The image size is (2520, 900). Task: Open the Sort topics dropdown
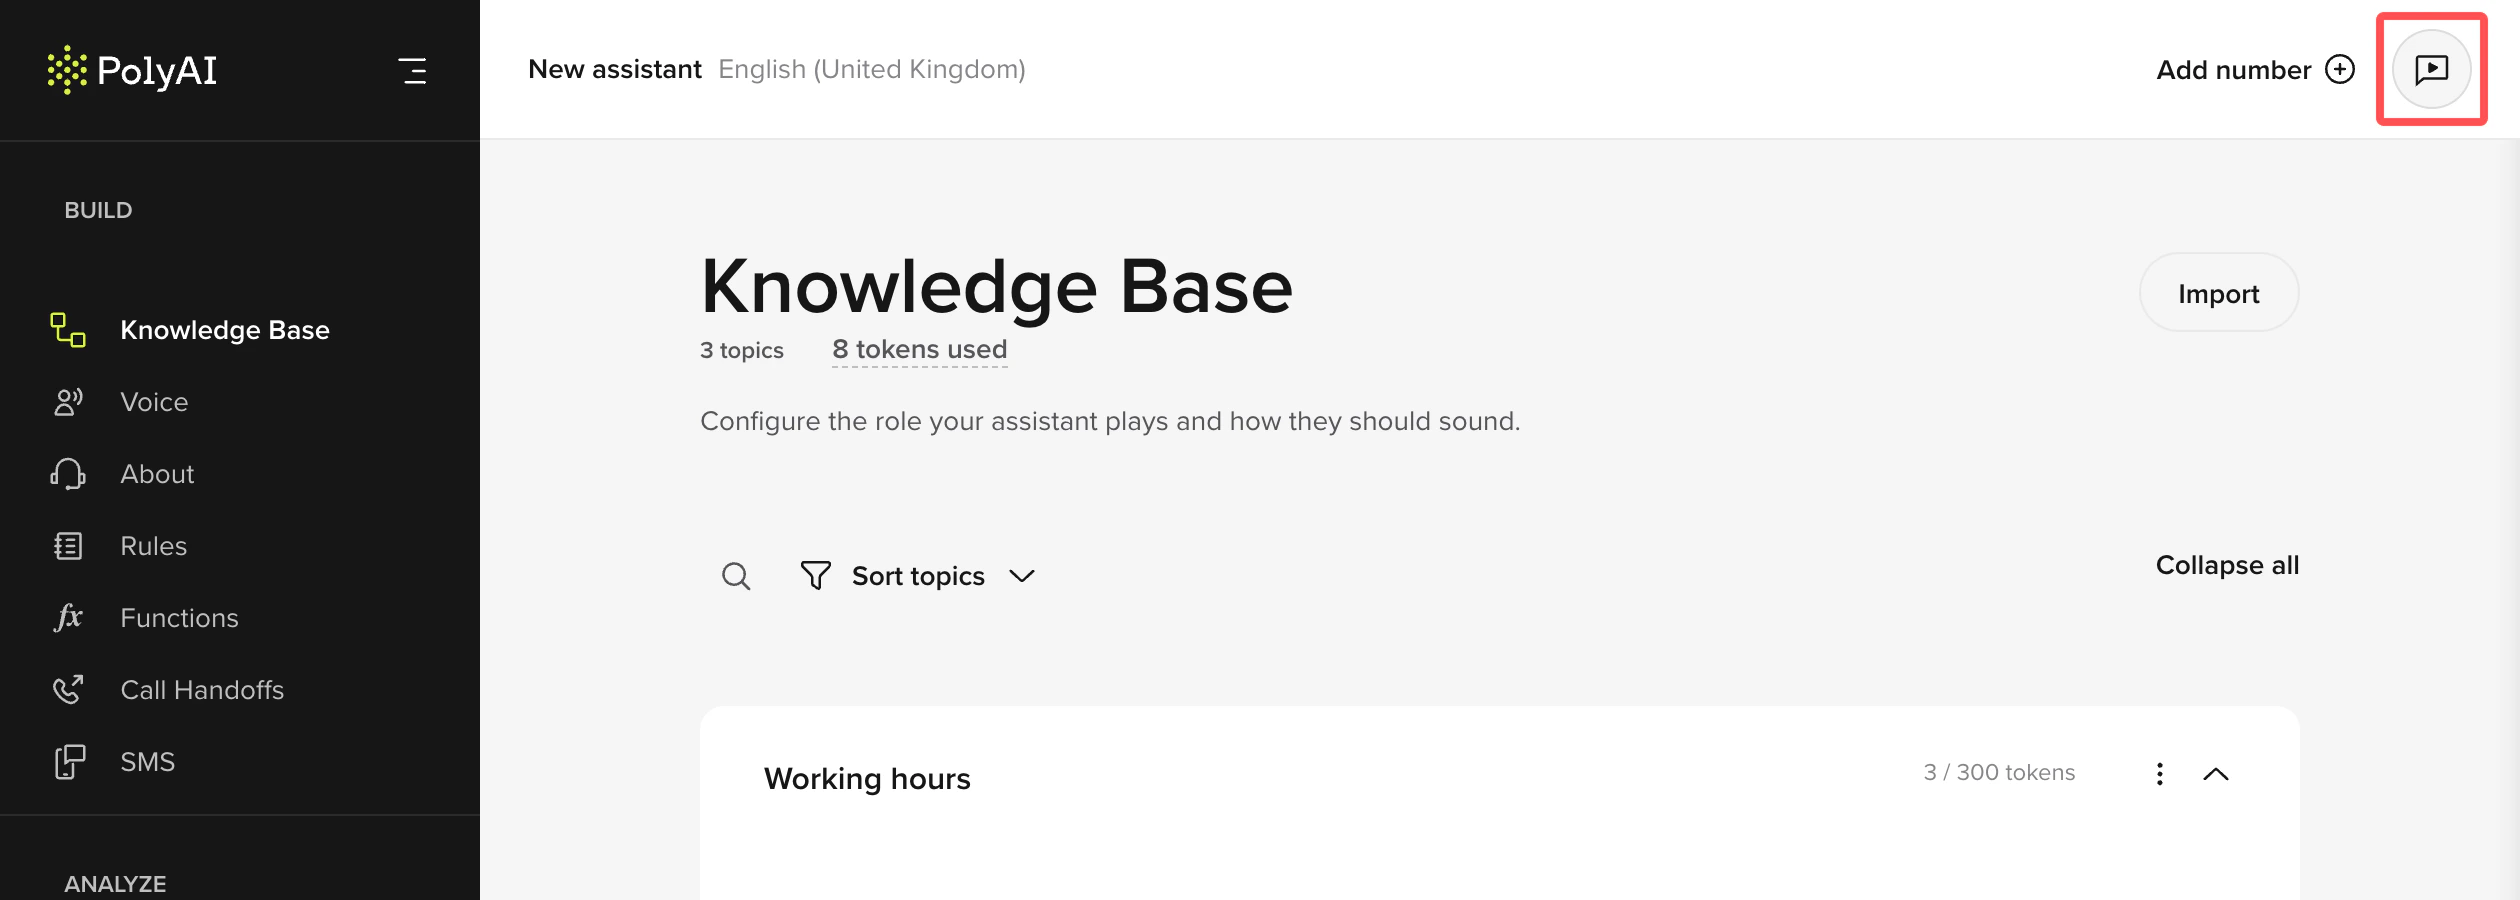tap(918, 576)
